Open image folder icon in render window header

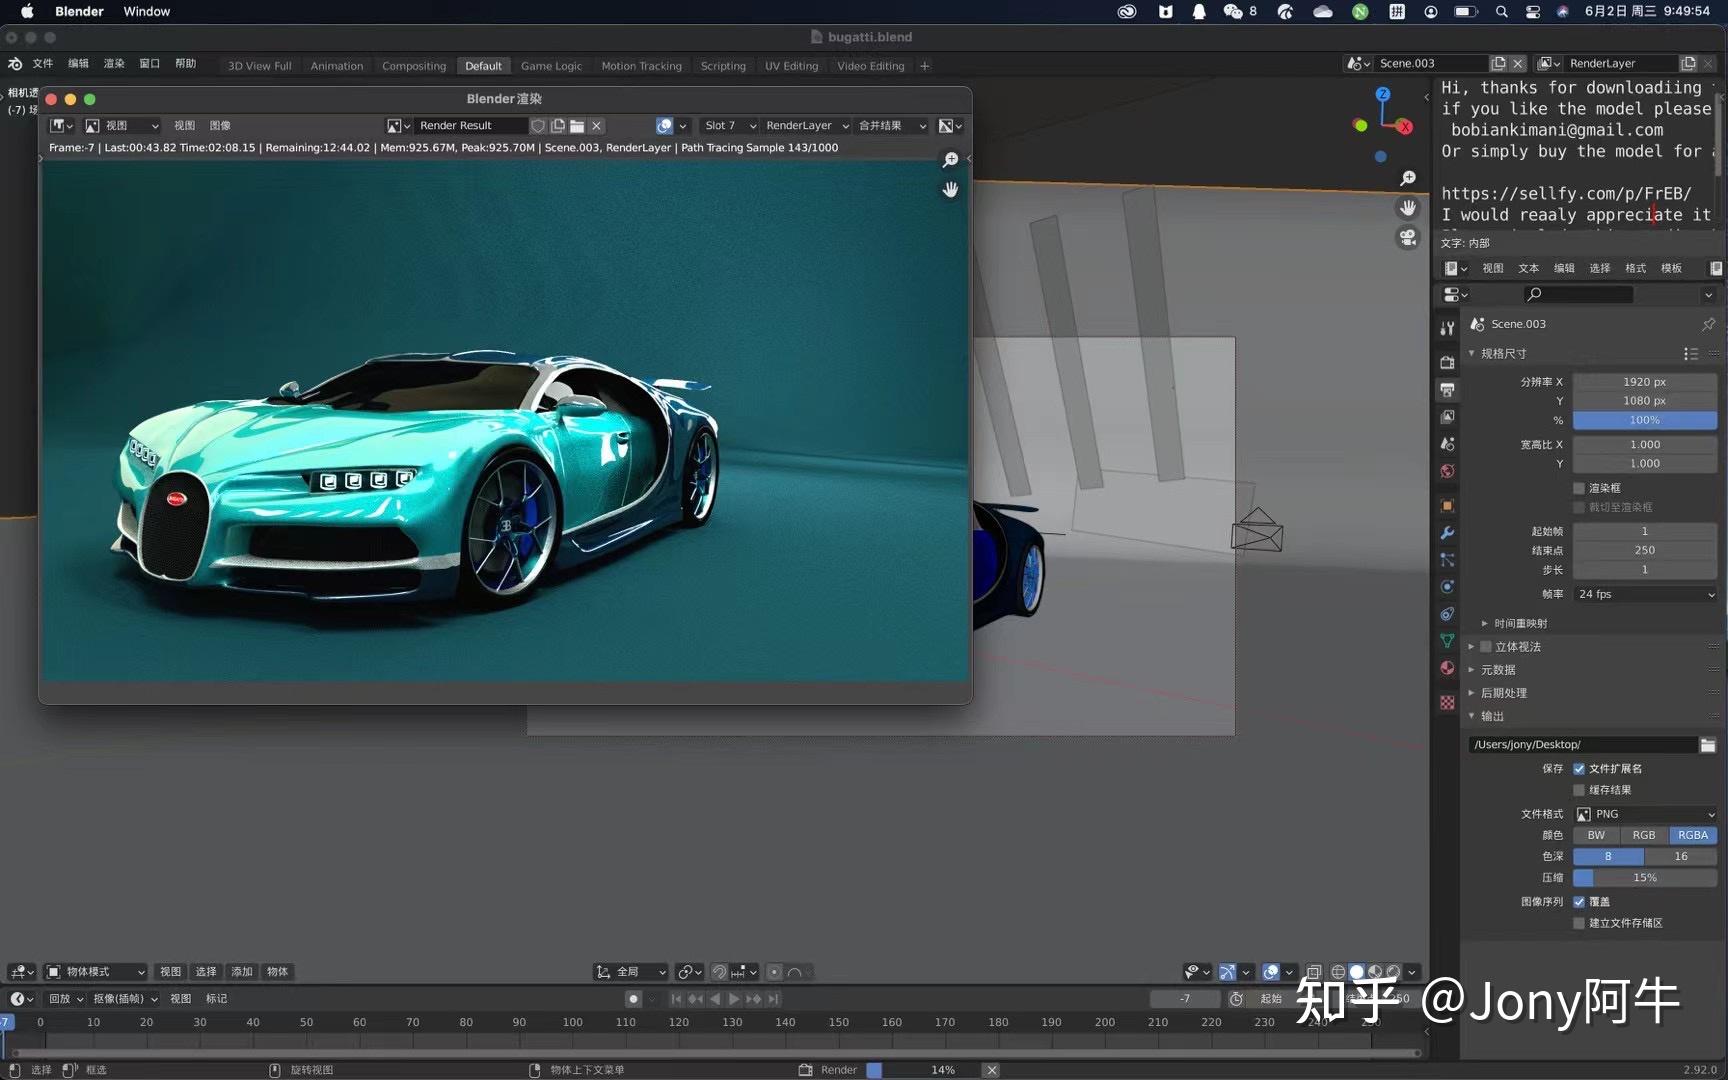pos(577,126)
